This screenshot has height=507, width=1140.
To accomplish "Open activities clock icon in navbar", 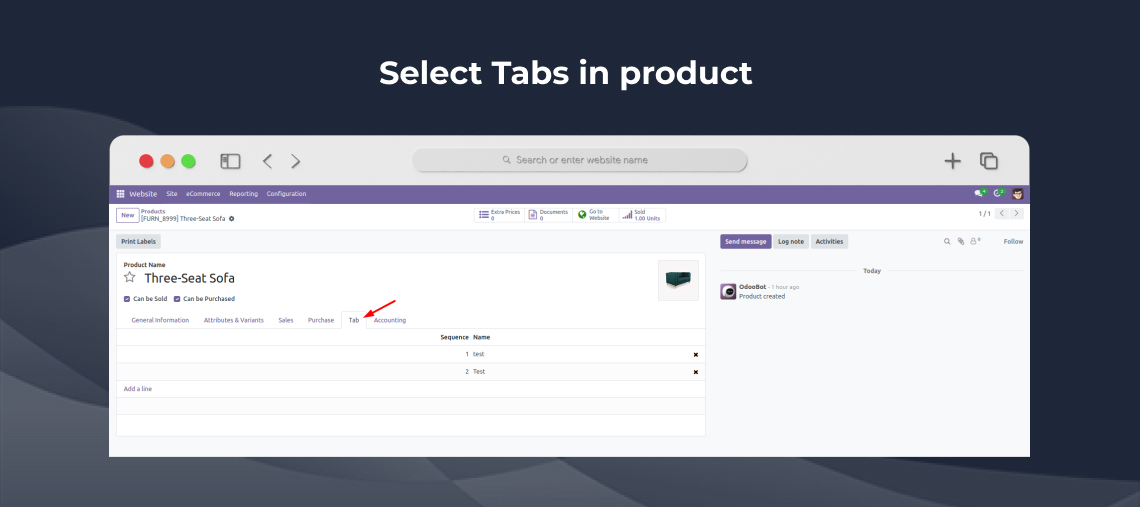I will coord(997,194).
